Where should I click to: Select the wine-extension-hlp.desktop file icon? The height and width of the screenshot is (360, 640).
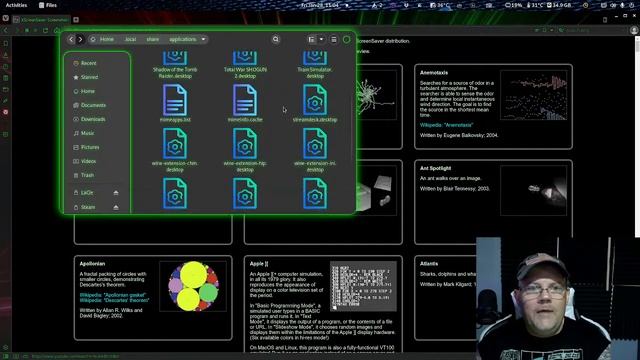(x=245, y=144)
